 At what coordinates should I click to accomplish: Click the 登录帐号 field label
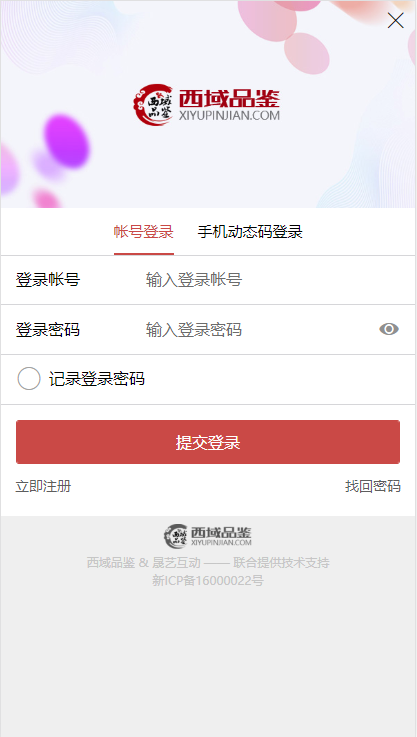48,280
